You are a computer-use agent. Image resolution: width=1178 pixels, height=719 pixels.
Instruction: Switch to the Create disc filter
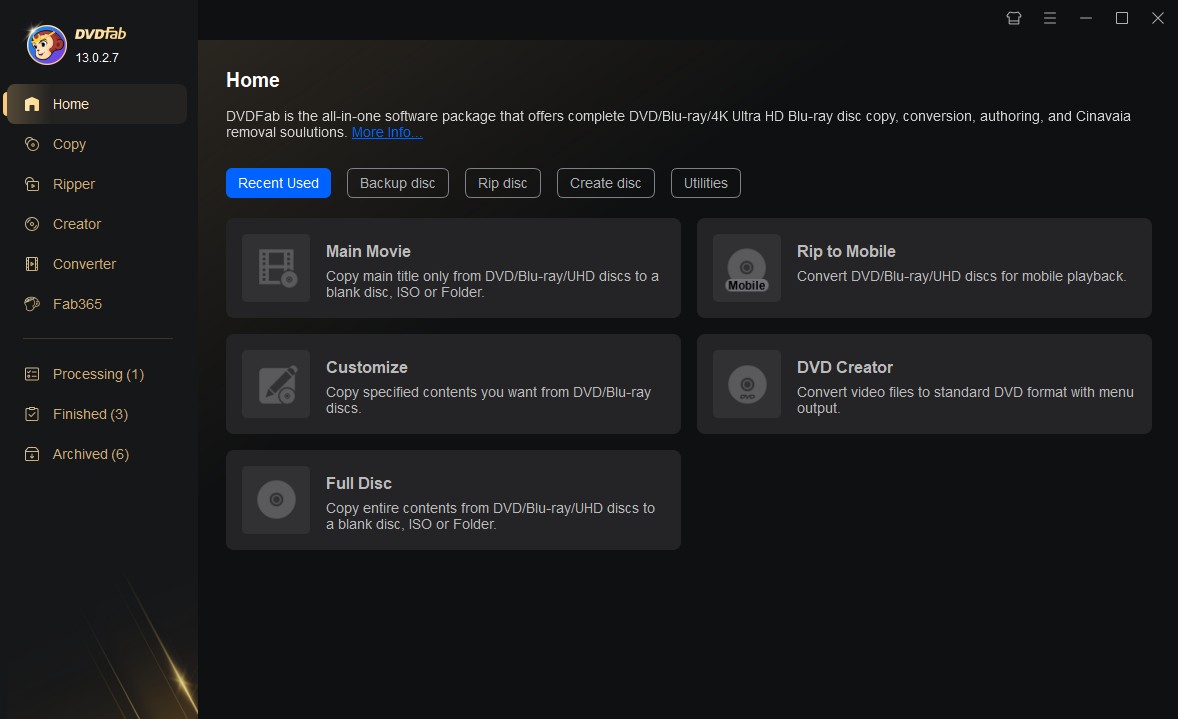tap(606, 183)
